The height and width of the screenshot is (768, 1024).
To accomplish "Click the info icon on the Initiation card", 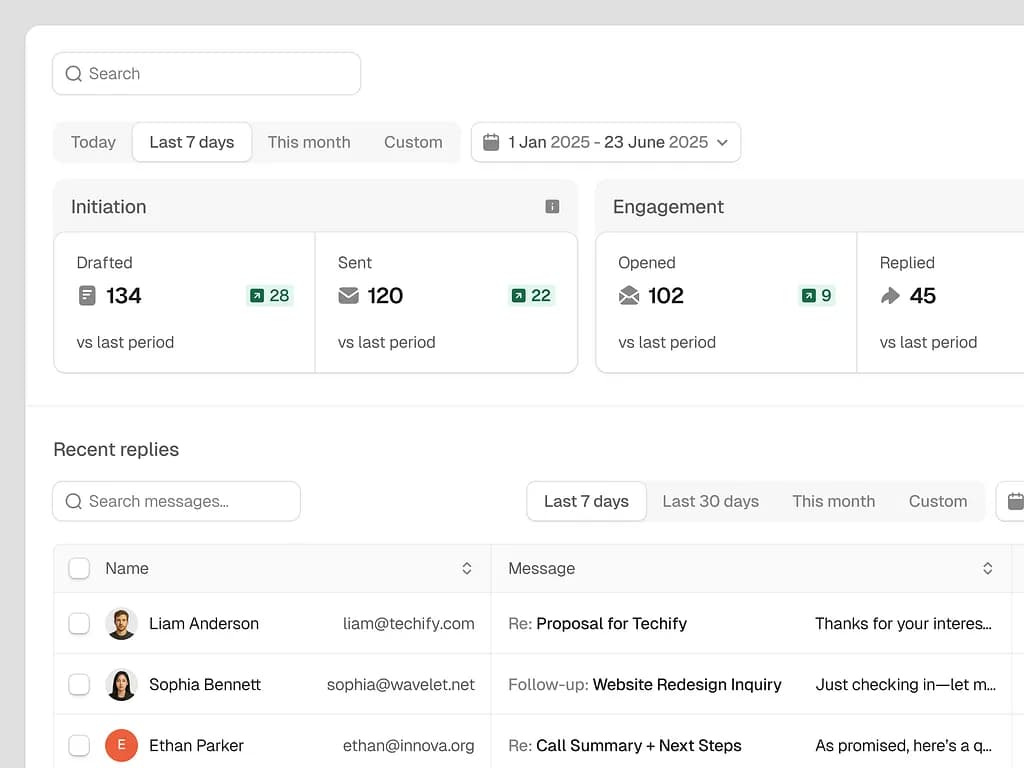I will click(552, 206).
